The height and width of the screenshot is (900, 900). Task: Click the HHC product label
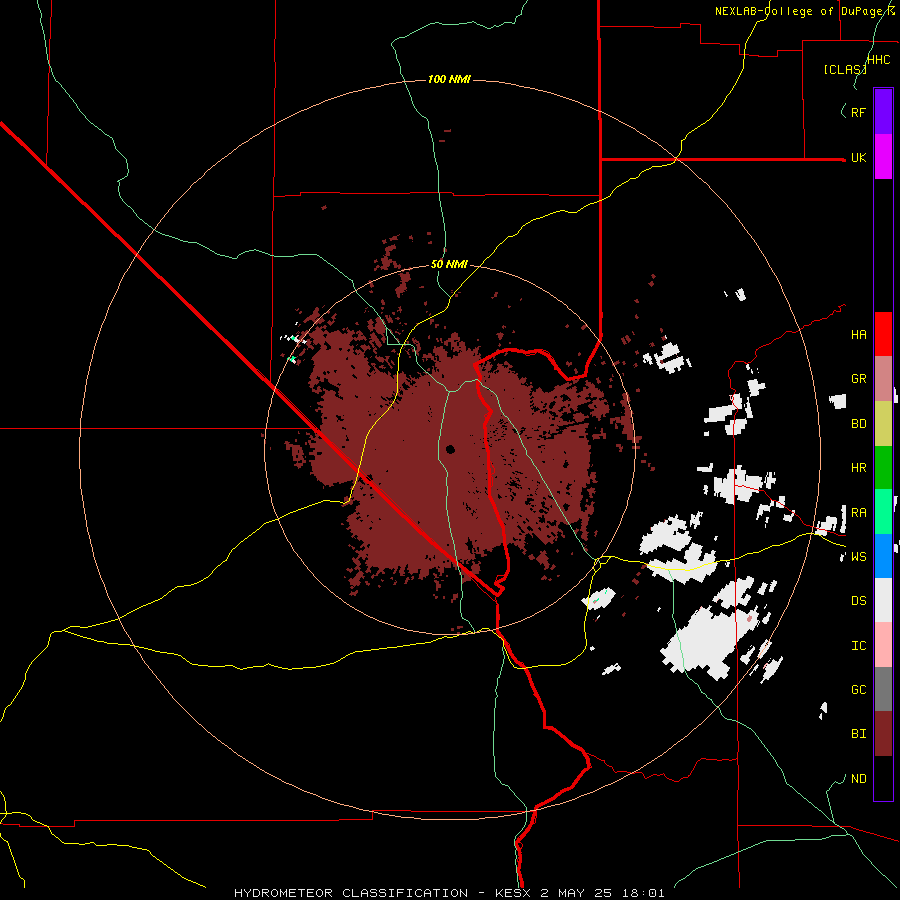click(x=878, y=60)
